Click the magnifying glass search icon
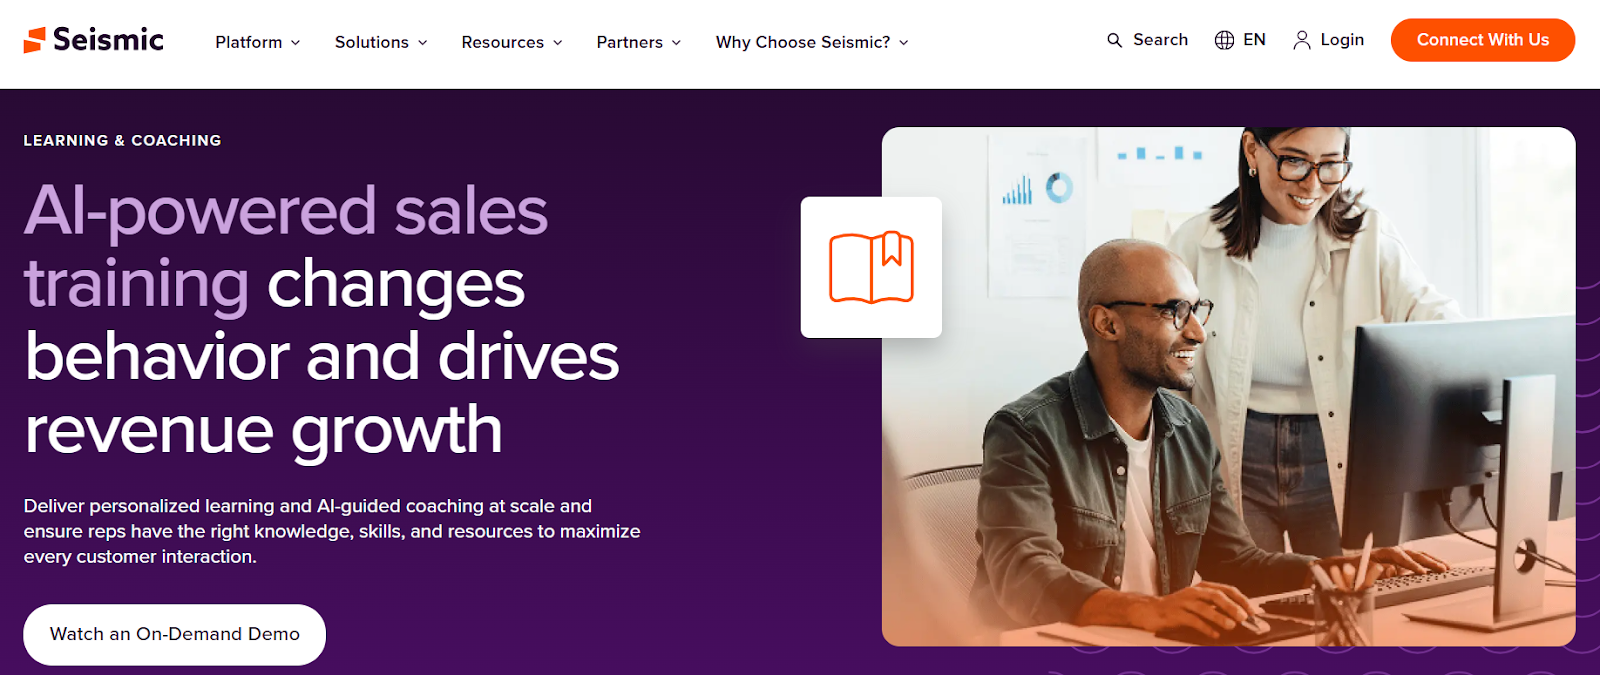The image size is (1600, 675). point(1114,40)
